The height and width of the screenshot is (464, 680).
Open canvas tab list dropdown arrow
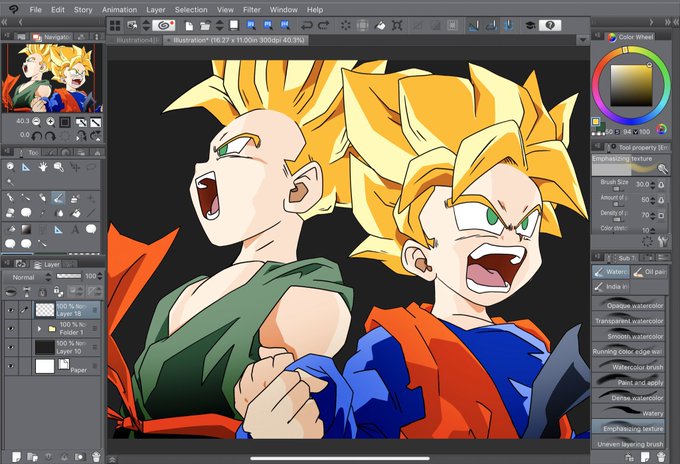[x=582, y=40]
